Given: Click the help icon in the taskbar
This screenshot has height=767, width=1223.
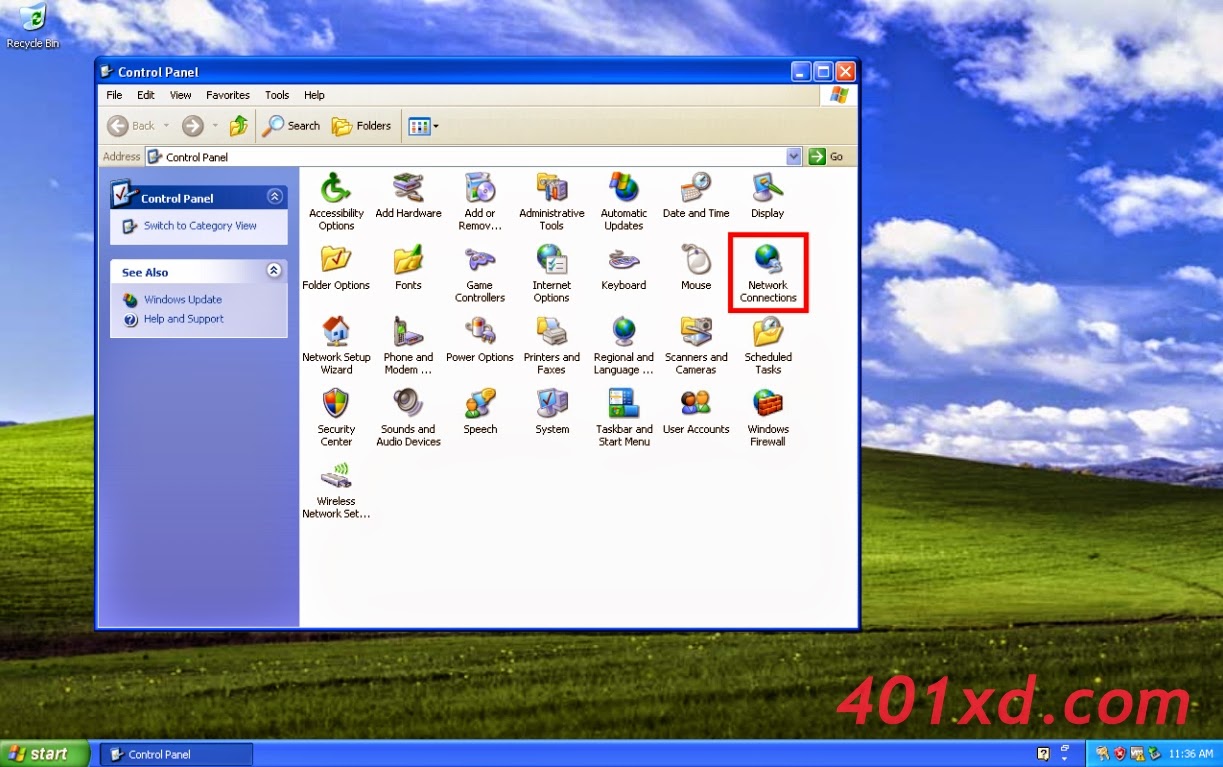Looking at the screenshot, I should tap(1043, 754).
